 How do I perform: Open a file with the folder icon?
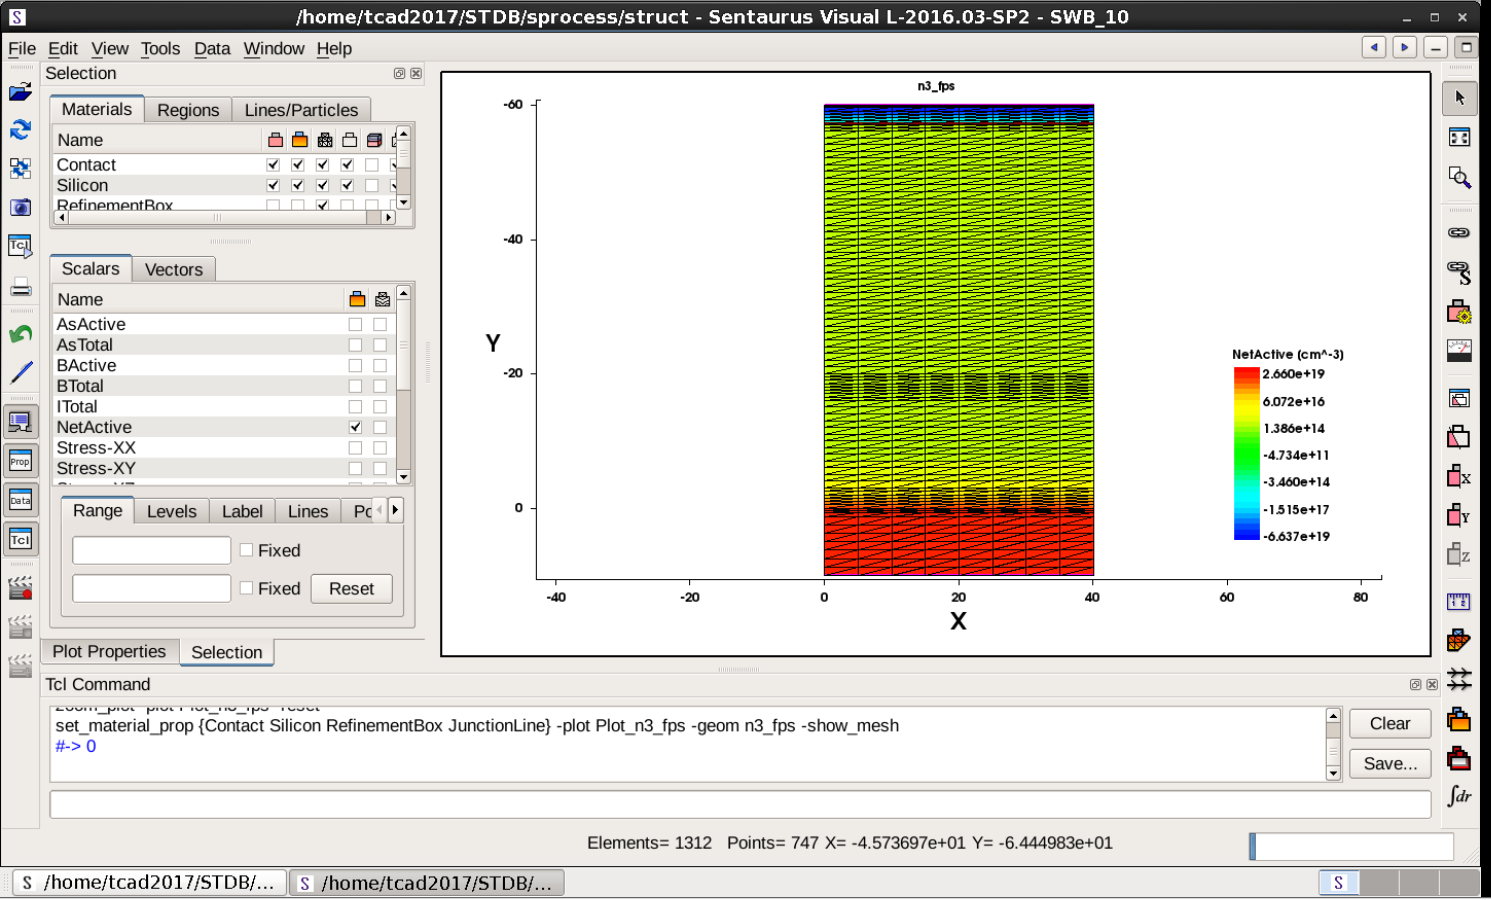[20, 92]
